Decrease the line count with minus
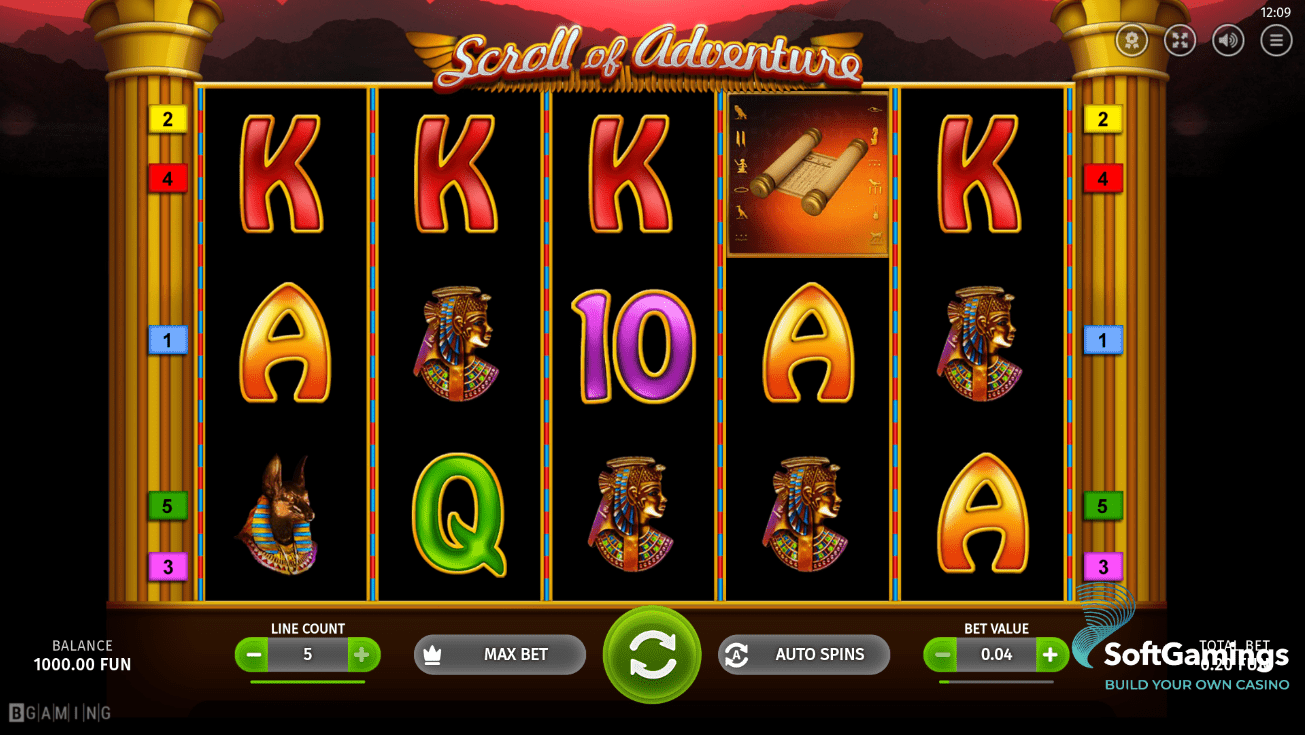This screenshot has height=735, width=1305. 253,655
